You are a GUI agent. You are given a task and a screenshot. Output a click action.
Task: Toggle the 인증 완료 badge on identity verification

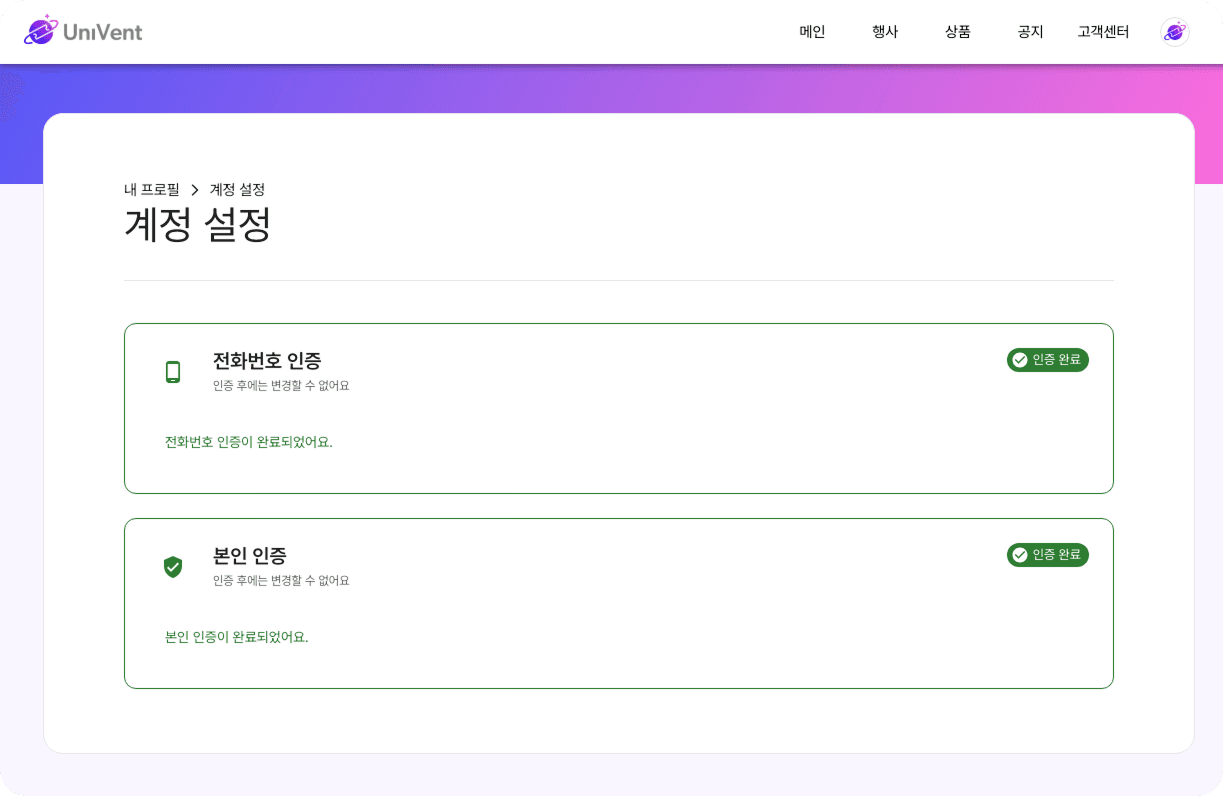click(1047, 554)
